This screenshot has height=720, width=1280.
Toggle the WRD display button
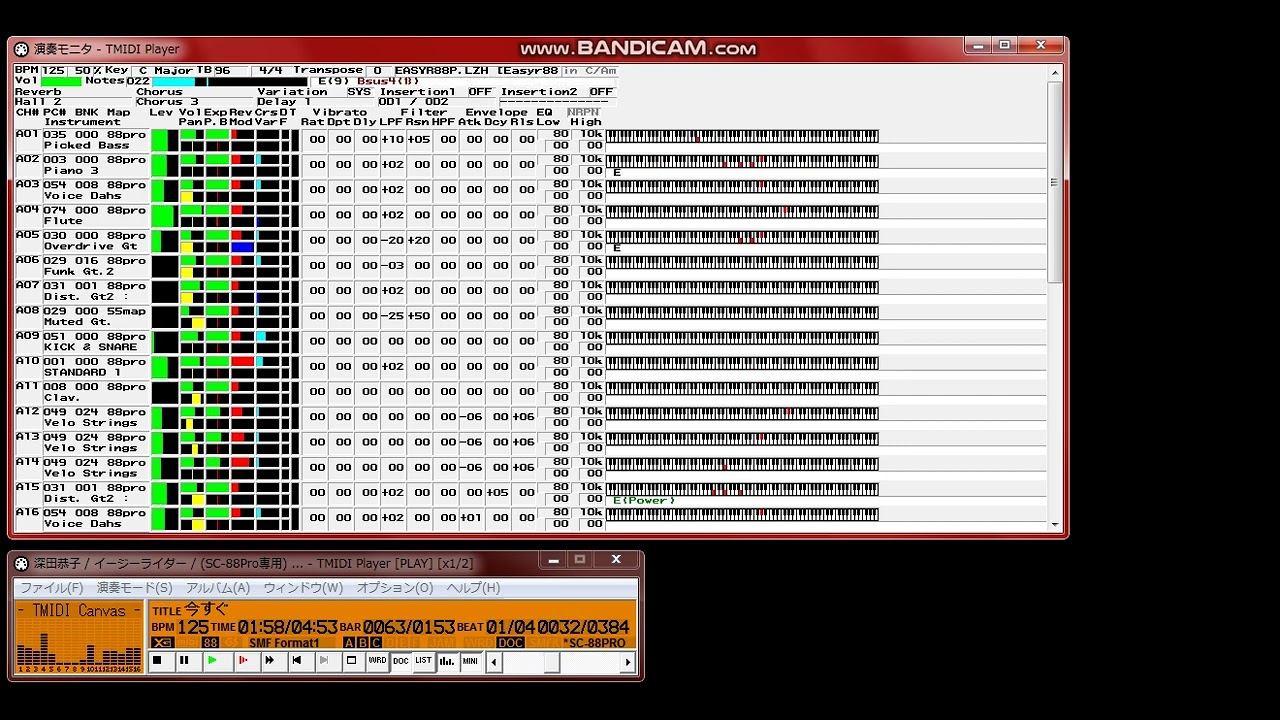pyautogui.click(x=377, y=661)
